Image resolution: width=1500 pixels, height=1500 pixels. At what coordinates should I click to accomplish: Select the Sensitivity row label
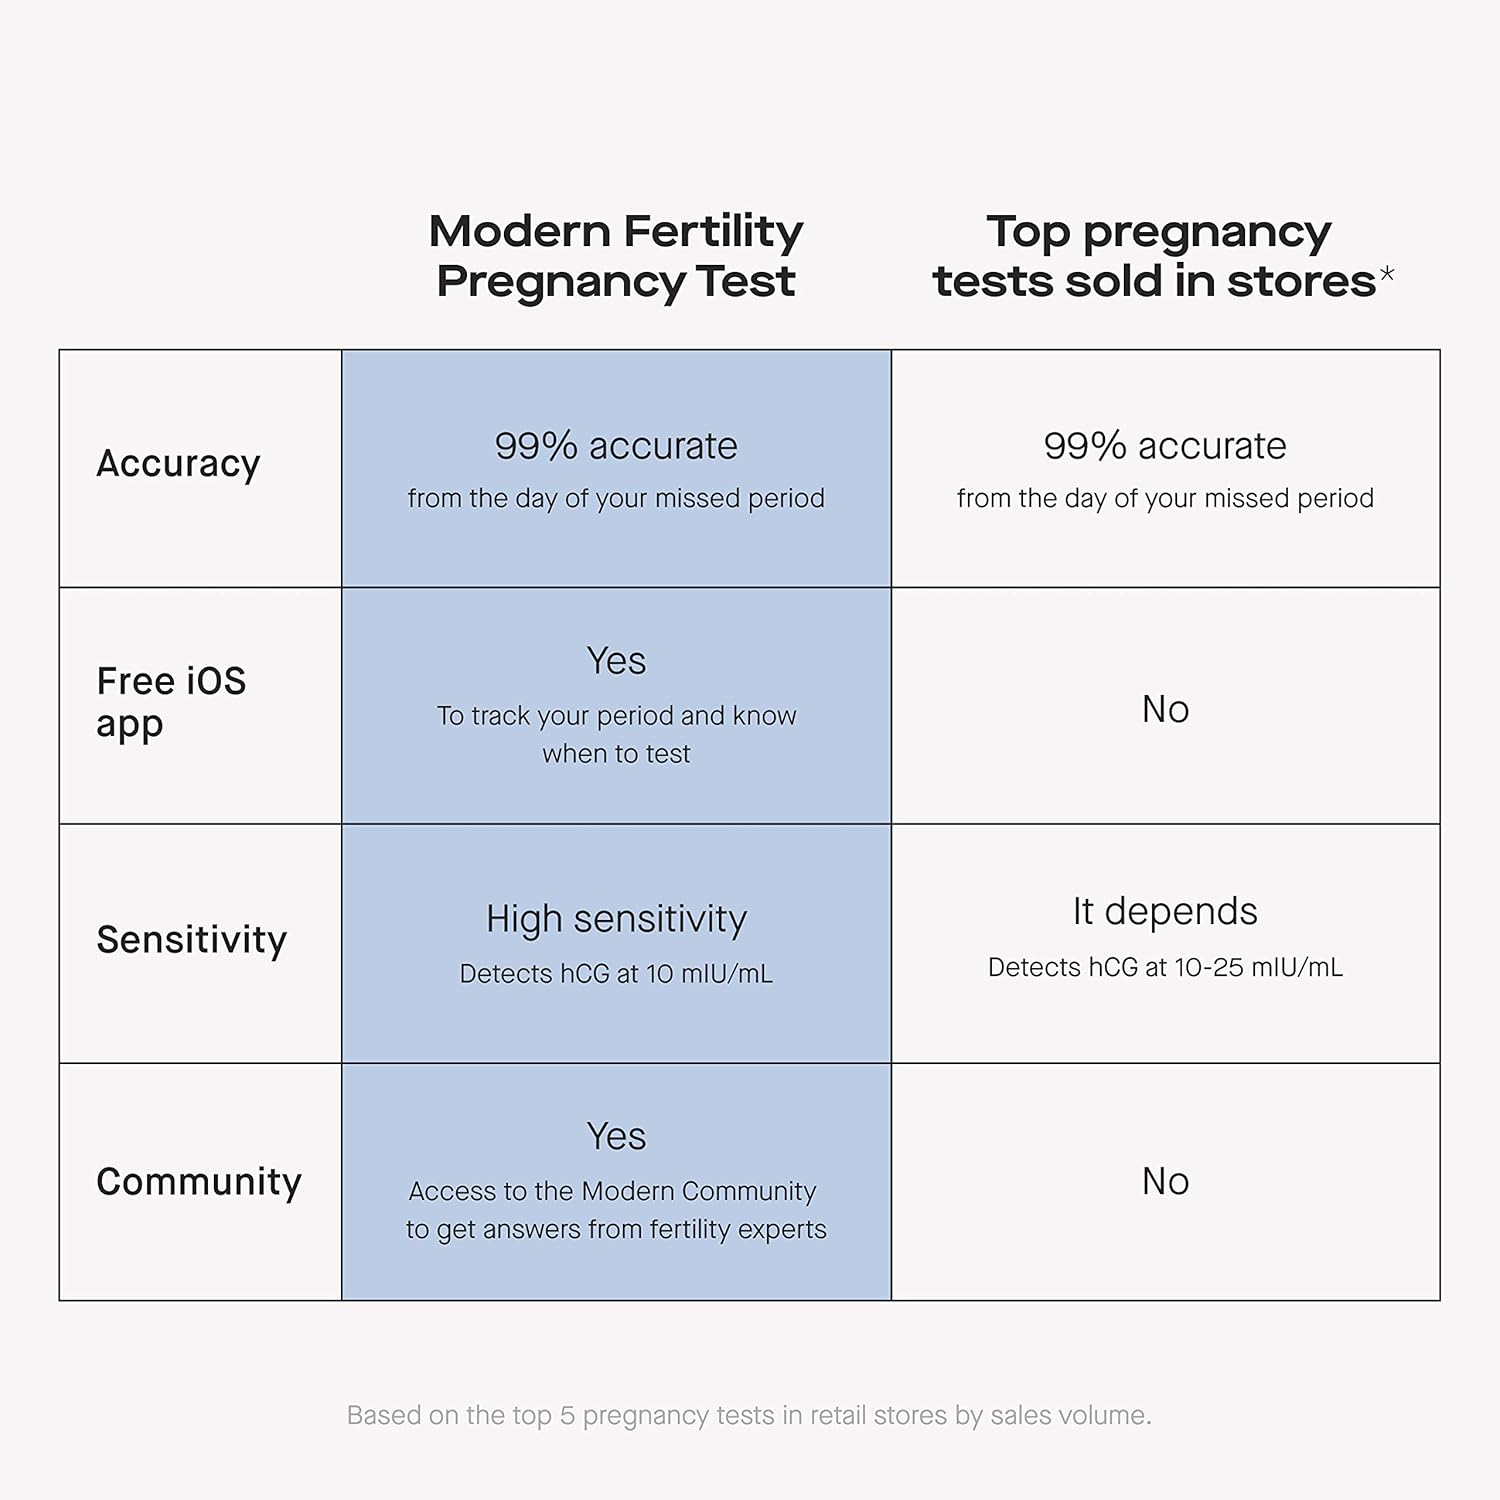[191, 940]
